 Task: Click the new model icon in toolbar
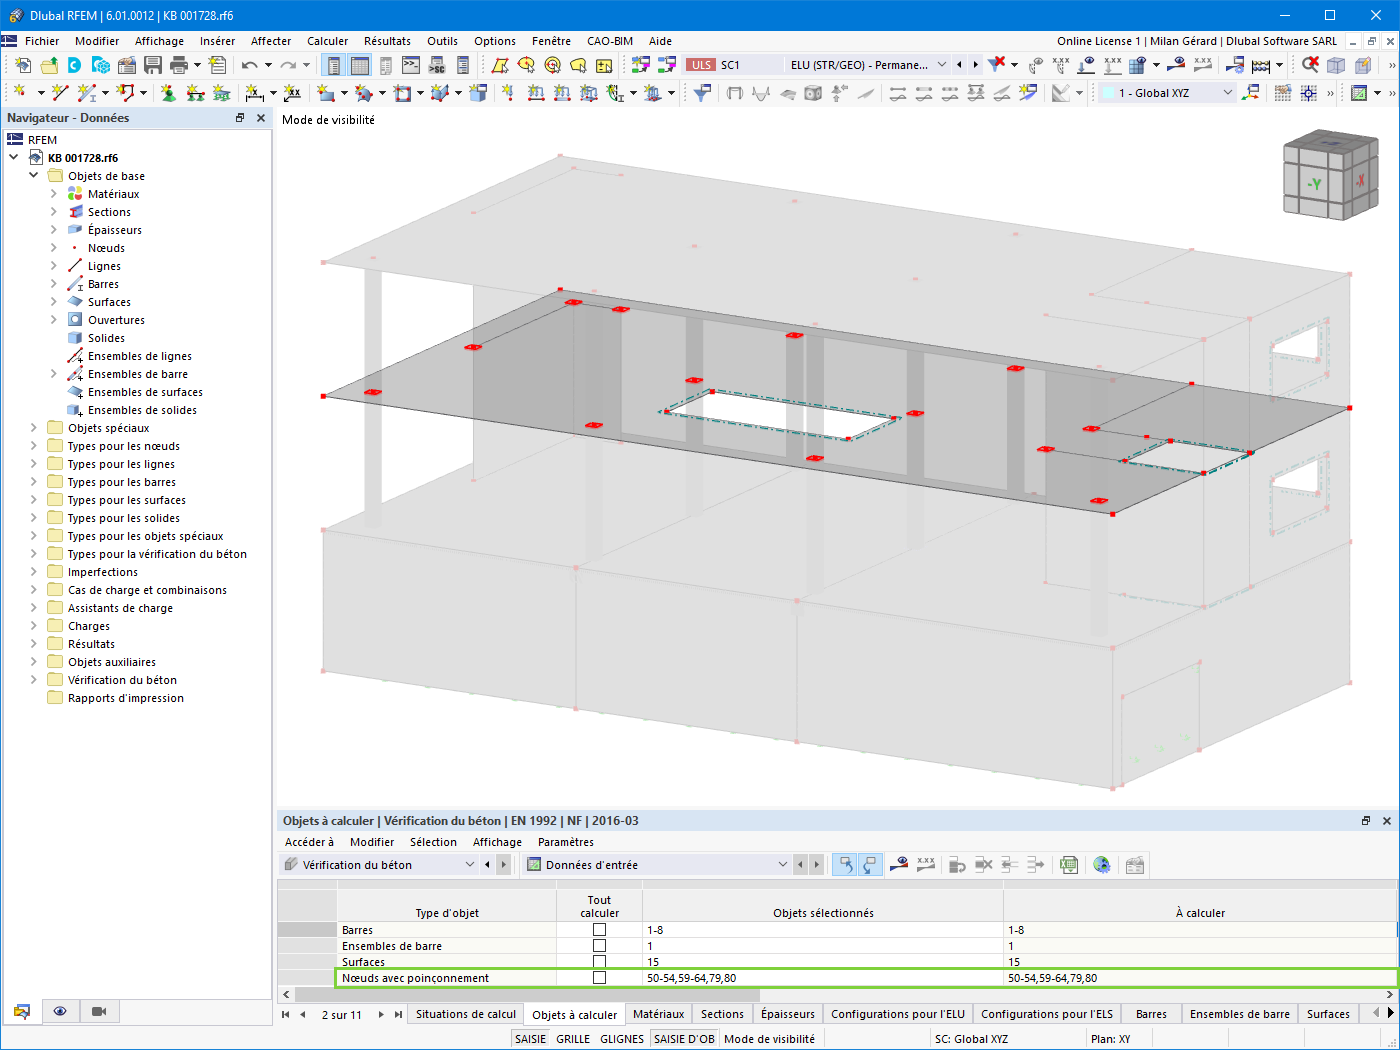[22, 65]
